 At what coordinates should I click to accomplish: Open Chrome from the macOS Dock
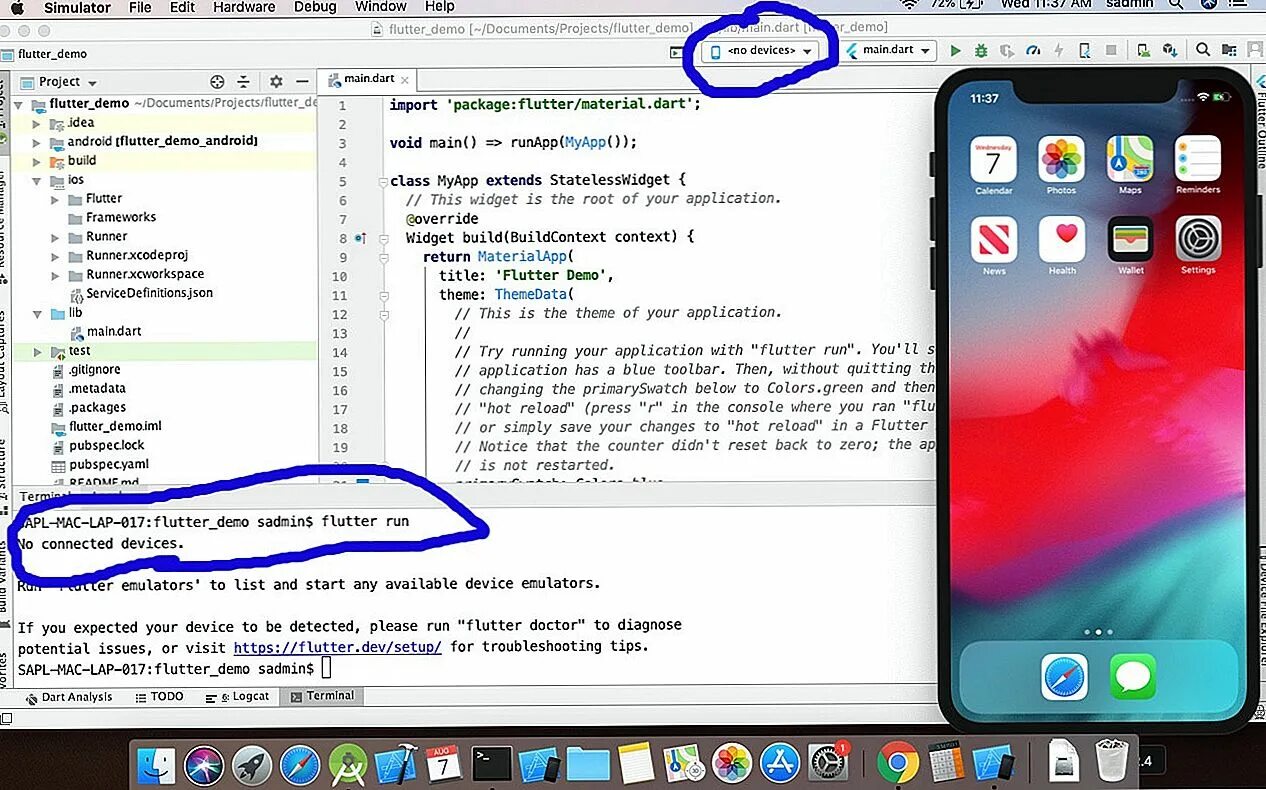pos(897,765)
